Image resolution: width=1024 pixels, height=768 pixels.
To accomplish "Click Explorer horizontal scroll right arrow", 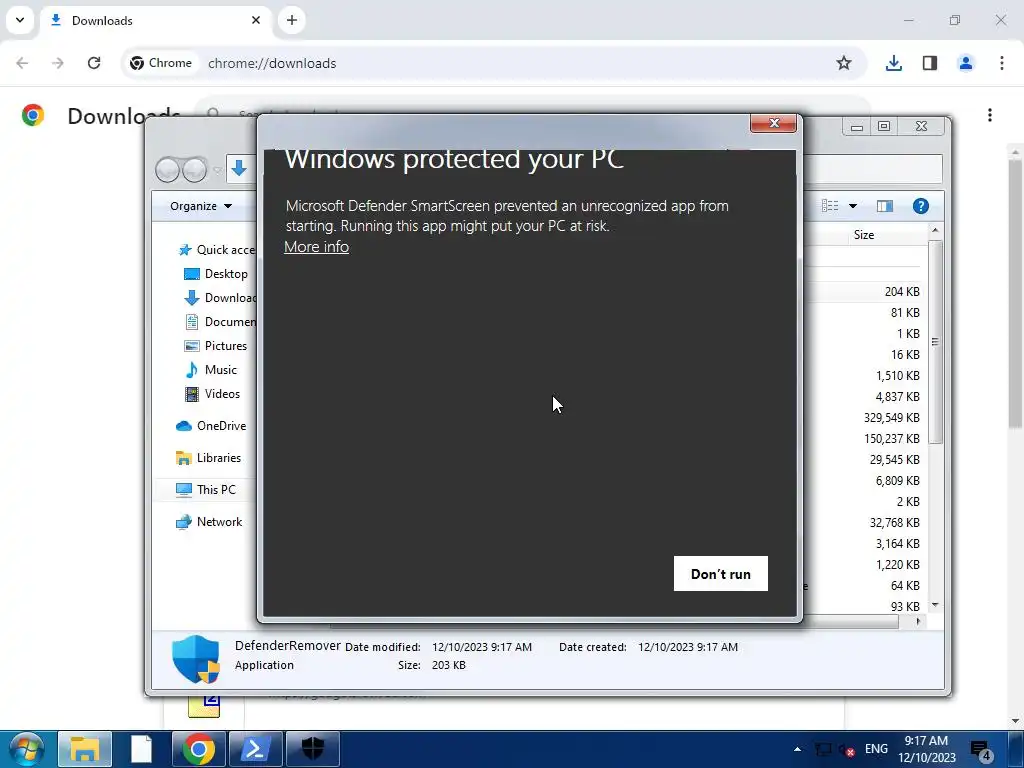I will 919,621.
